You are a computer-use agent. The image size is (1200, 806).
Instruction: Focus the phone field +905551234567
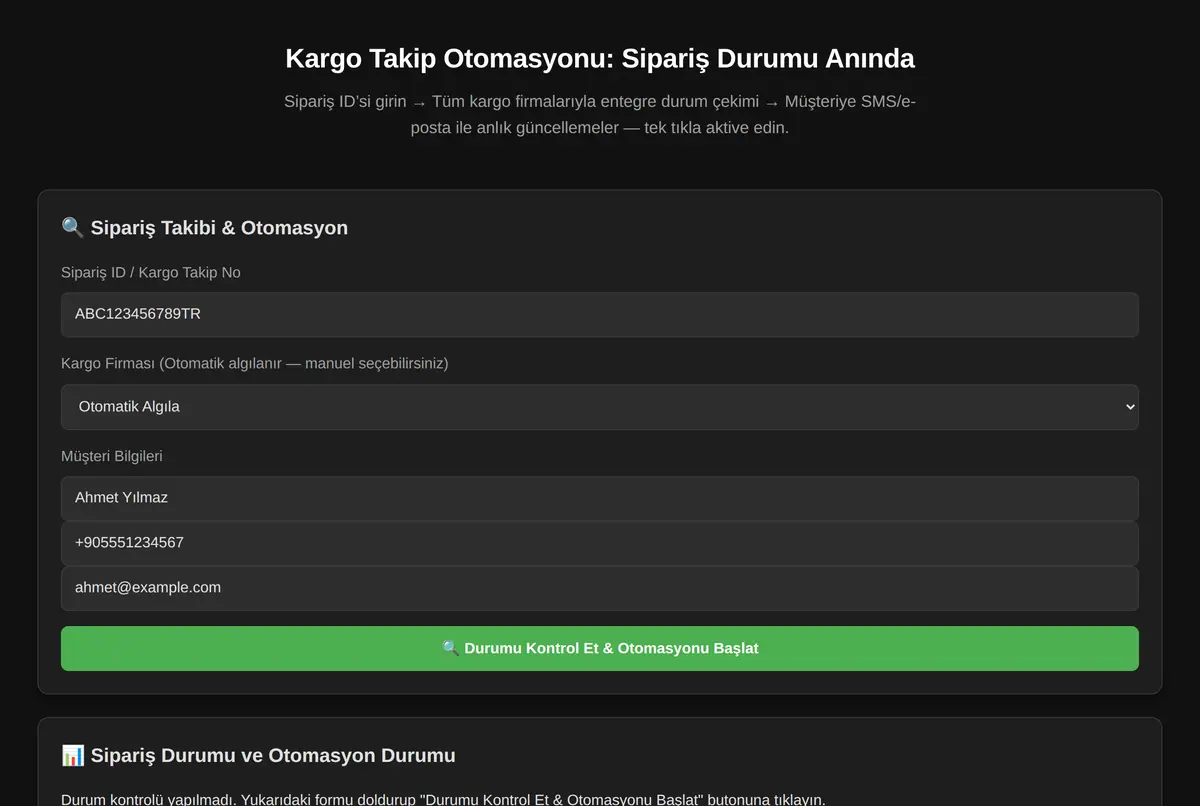coord(599,543)
